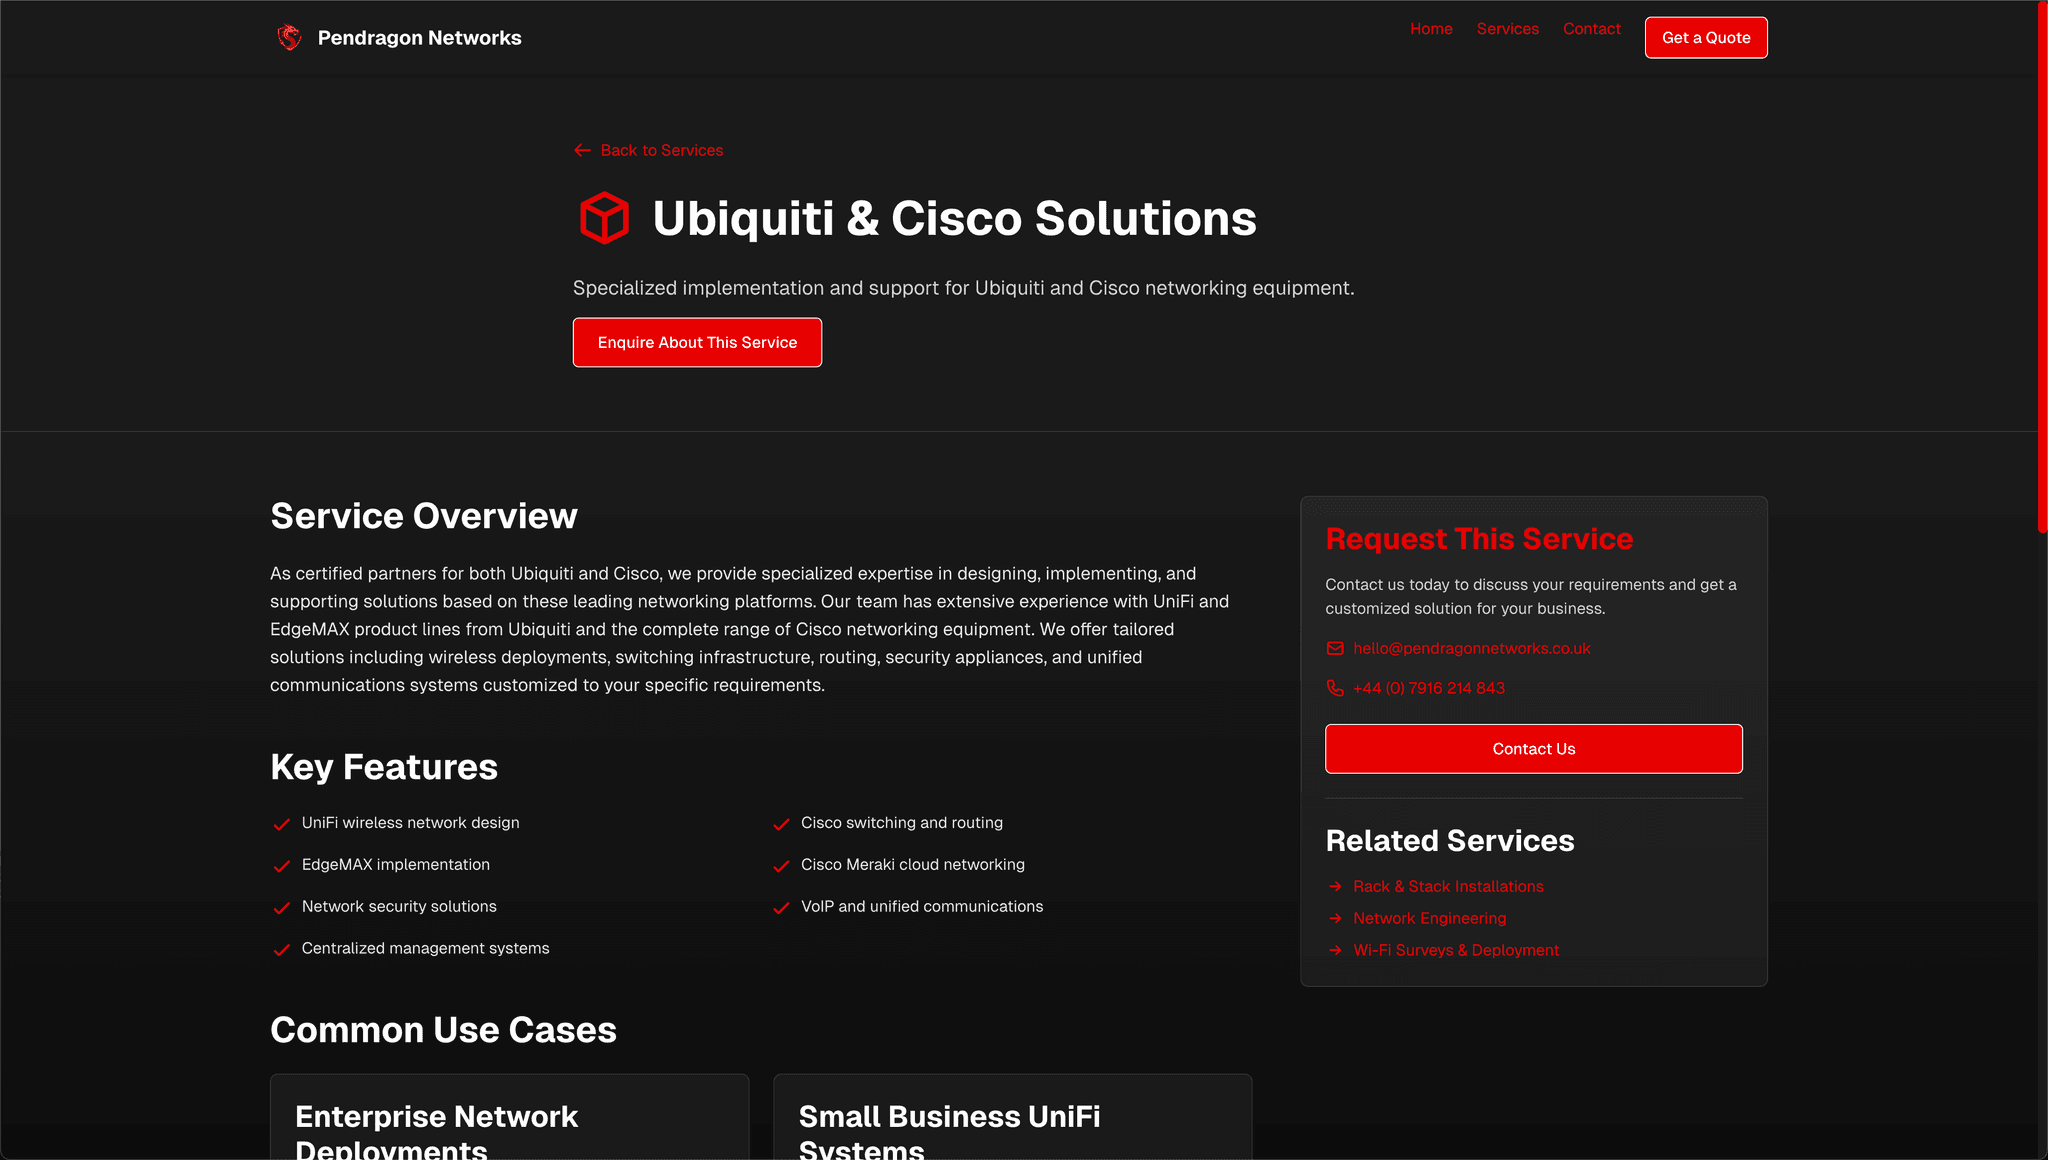Call via the +44 (0) 7916 214 843 link
Viewport: 2048px width, 1160px height.
pos(1428,688)
